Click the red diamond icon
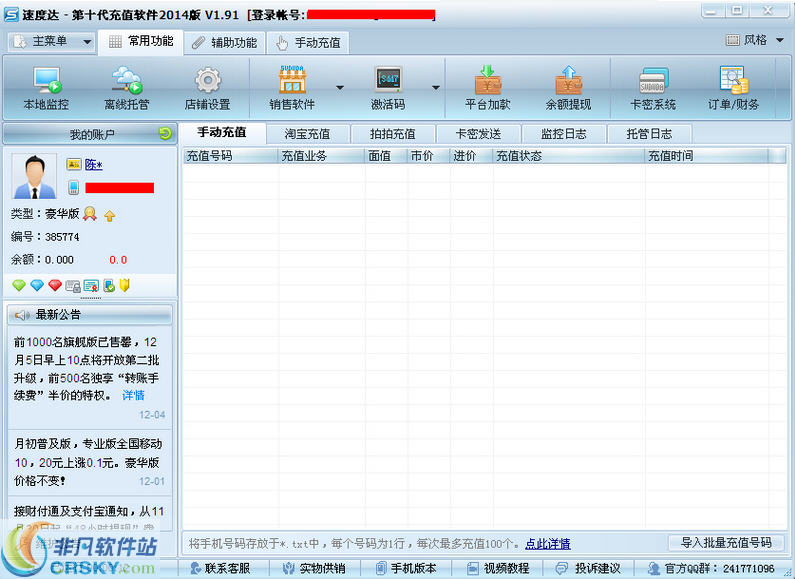This screenshot has width=795, height=579. [x=55, y=285]
